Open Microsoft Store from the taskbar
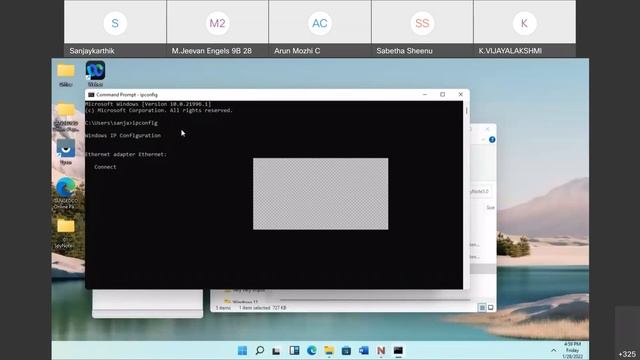640x360 pixels. tap(346, 351)
